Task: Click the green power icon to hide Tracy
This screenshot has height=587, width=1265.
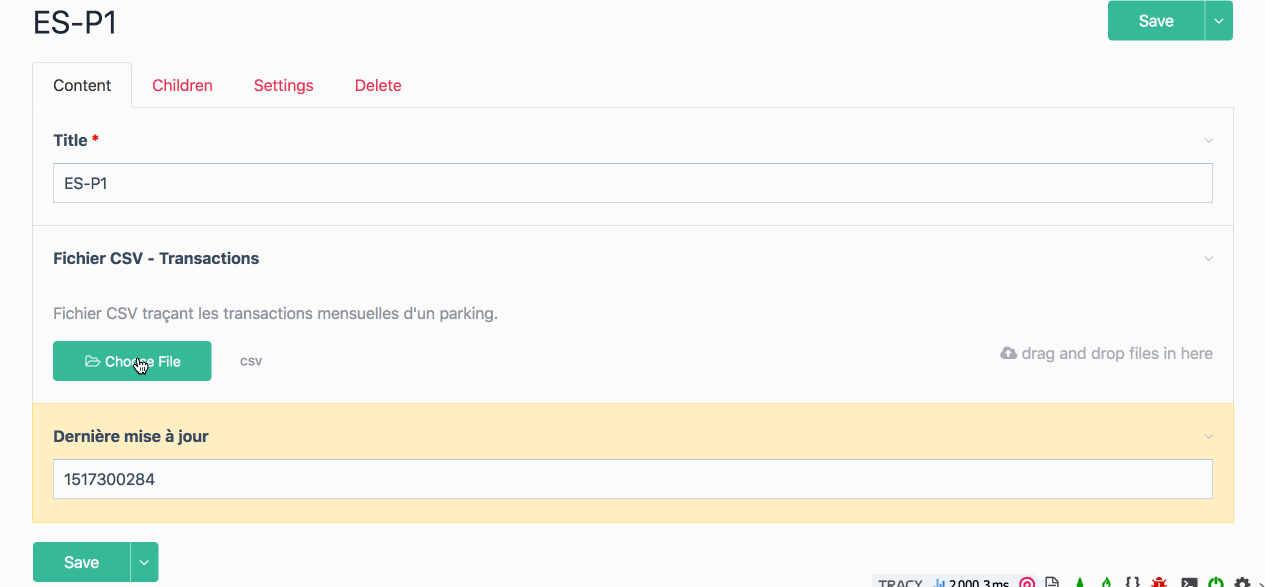Action: coord(1215,582)
